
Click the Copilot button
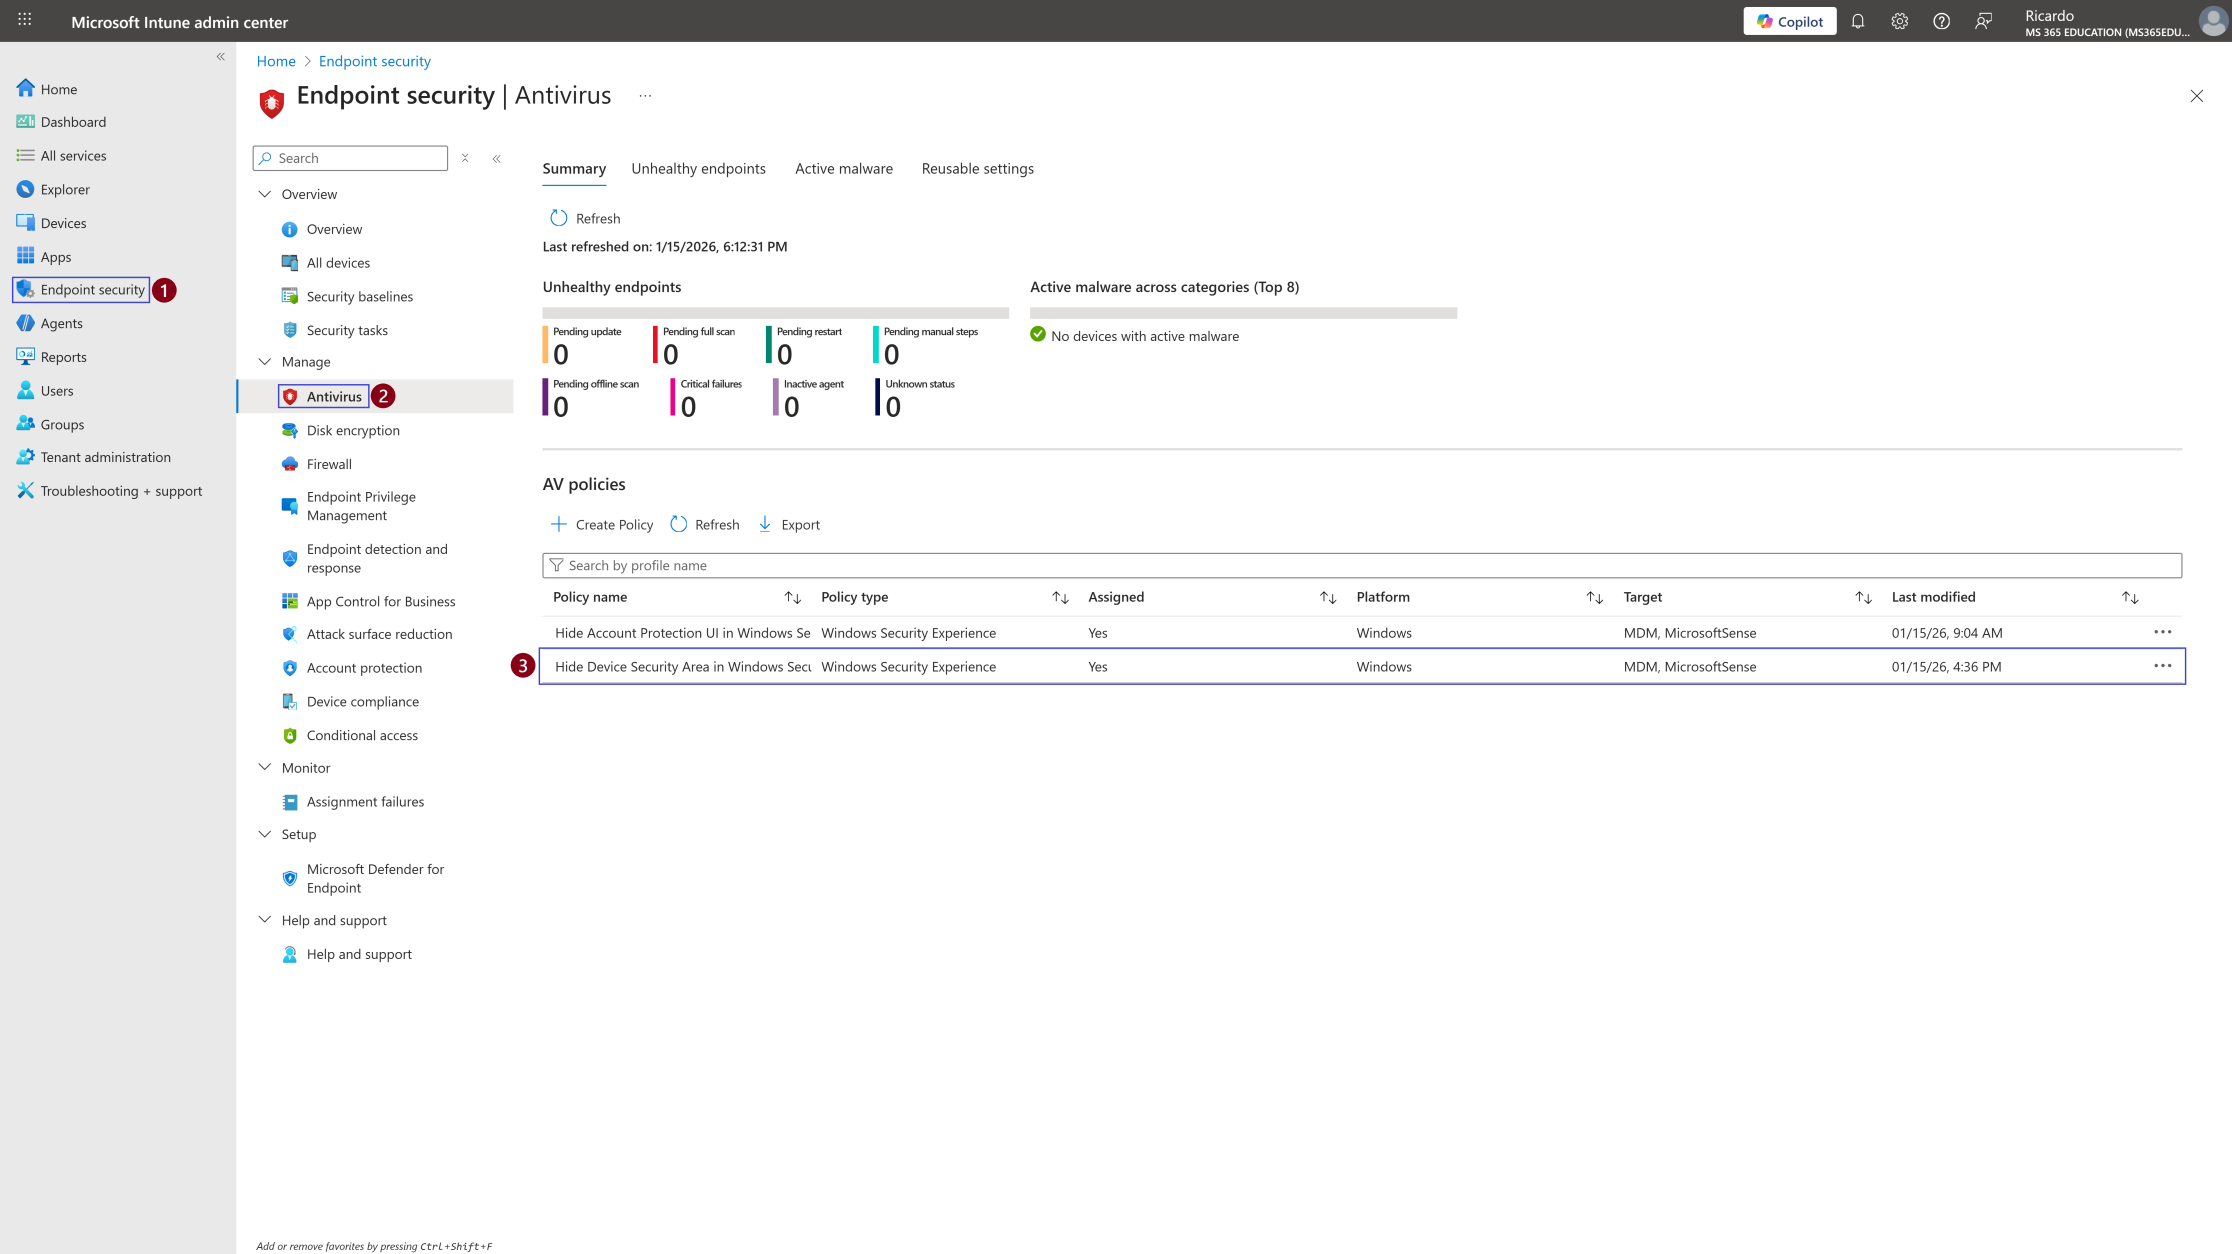coord(1790,21)
